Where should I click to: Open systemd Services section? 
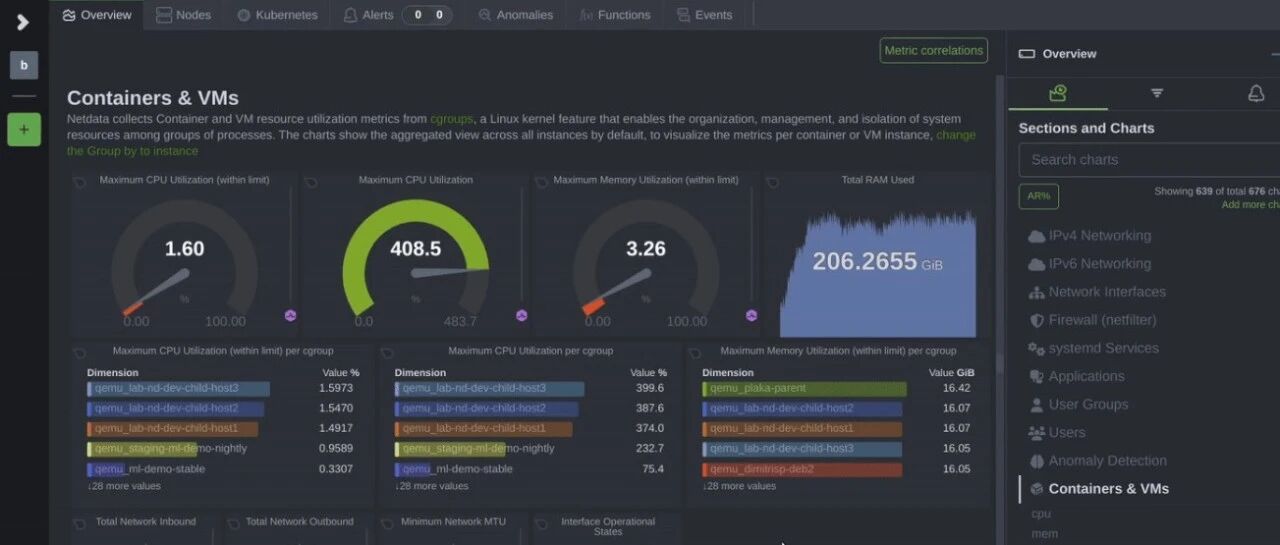[1093, 348]
